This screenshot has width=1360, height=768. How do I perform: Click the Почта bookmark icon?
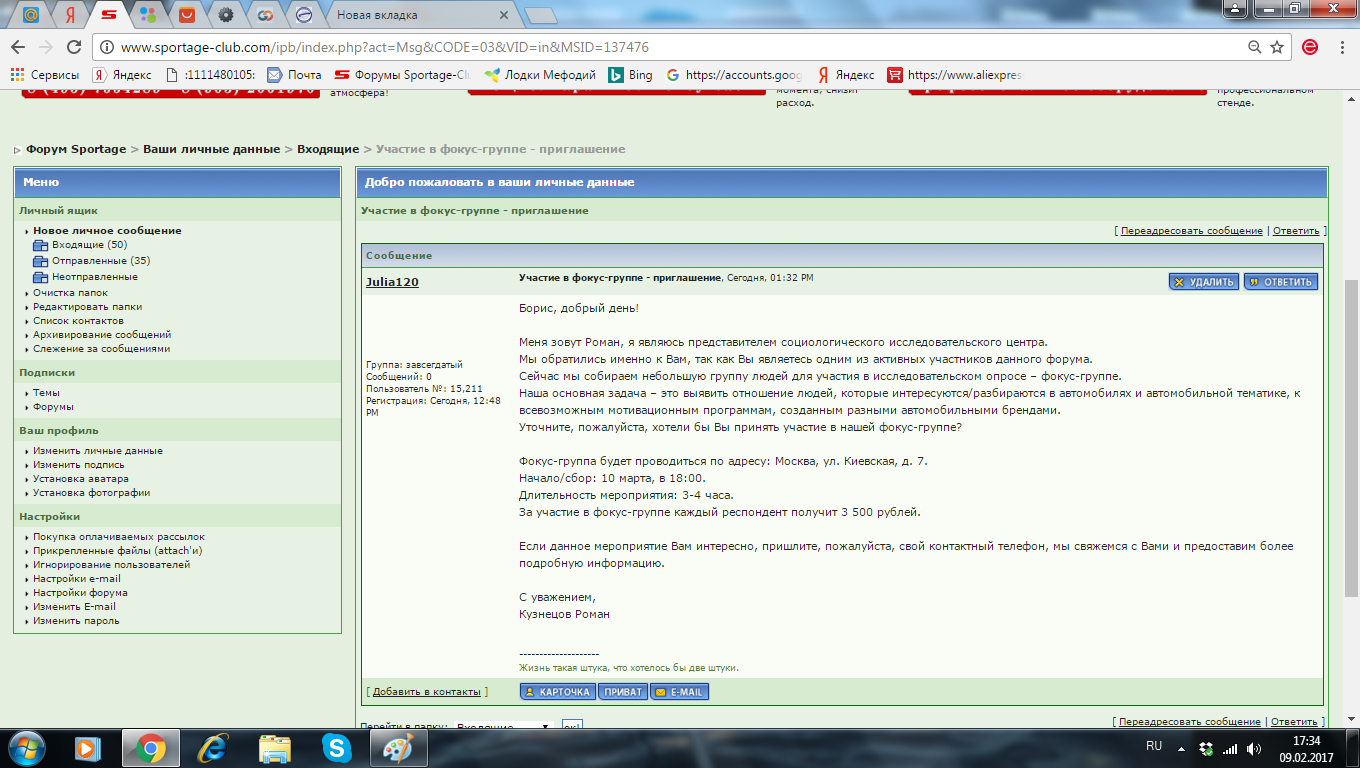pos(275,75)
